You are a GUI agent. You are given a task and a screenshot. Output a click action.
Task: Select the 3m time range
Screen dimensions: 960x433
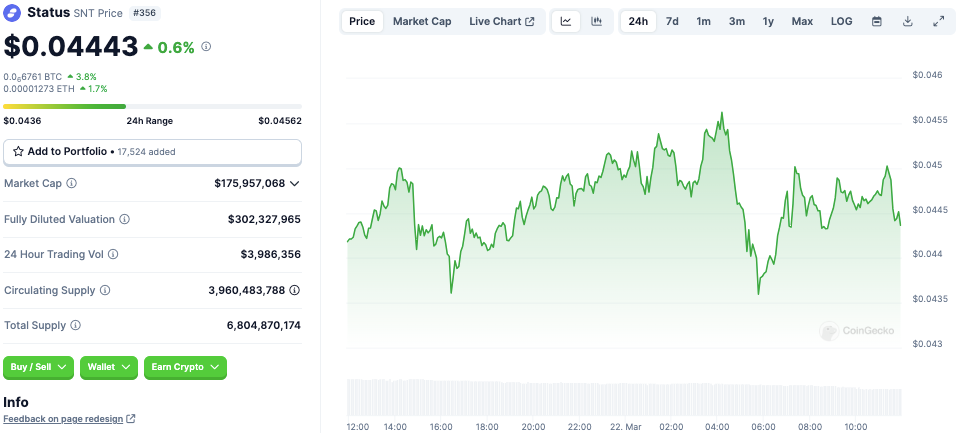click(x=737, y=21)
